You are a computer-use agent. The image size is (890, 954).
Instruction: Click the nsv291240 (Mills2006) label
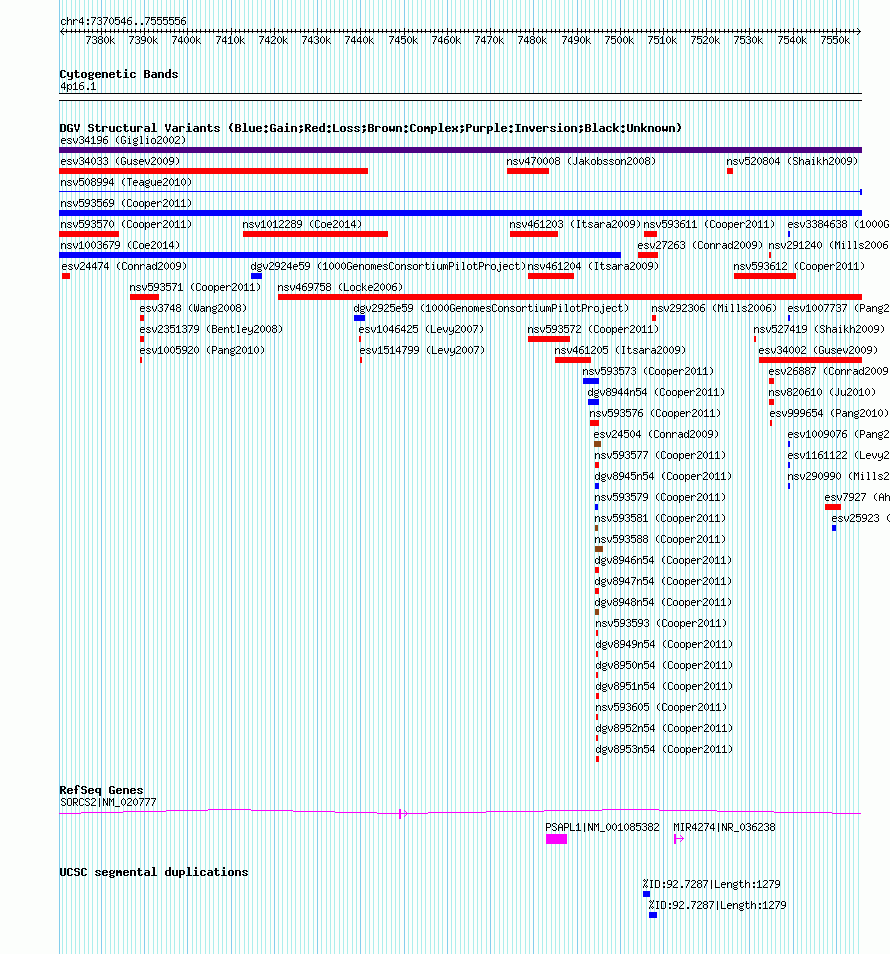pyautogui.click(x=828, y=245)
